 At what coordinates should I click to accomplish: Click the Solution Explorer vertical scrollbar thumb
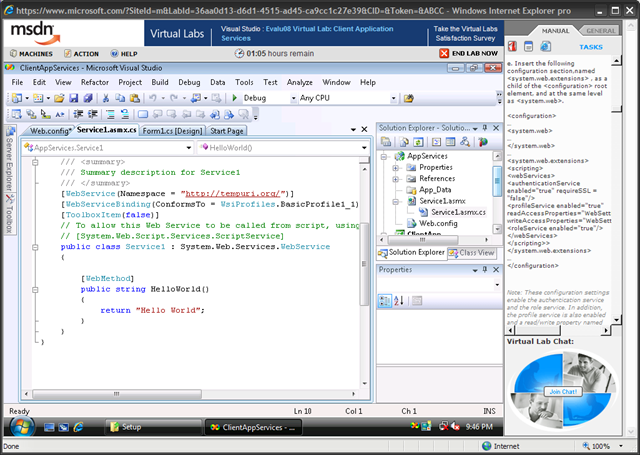tap(497, 181)
